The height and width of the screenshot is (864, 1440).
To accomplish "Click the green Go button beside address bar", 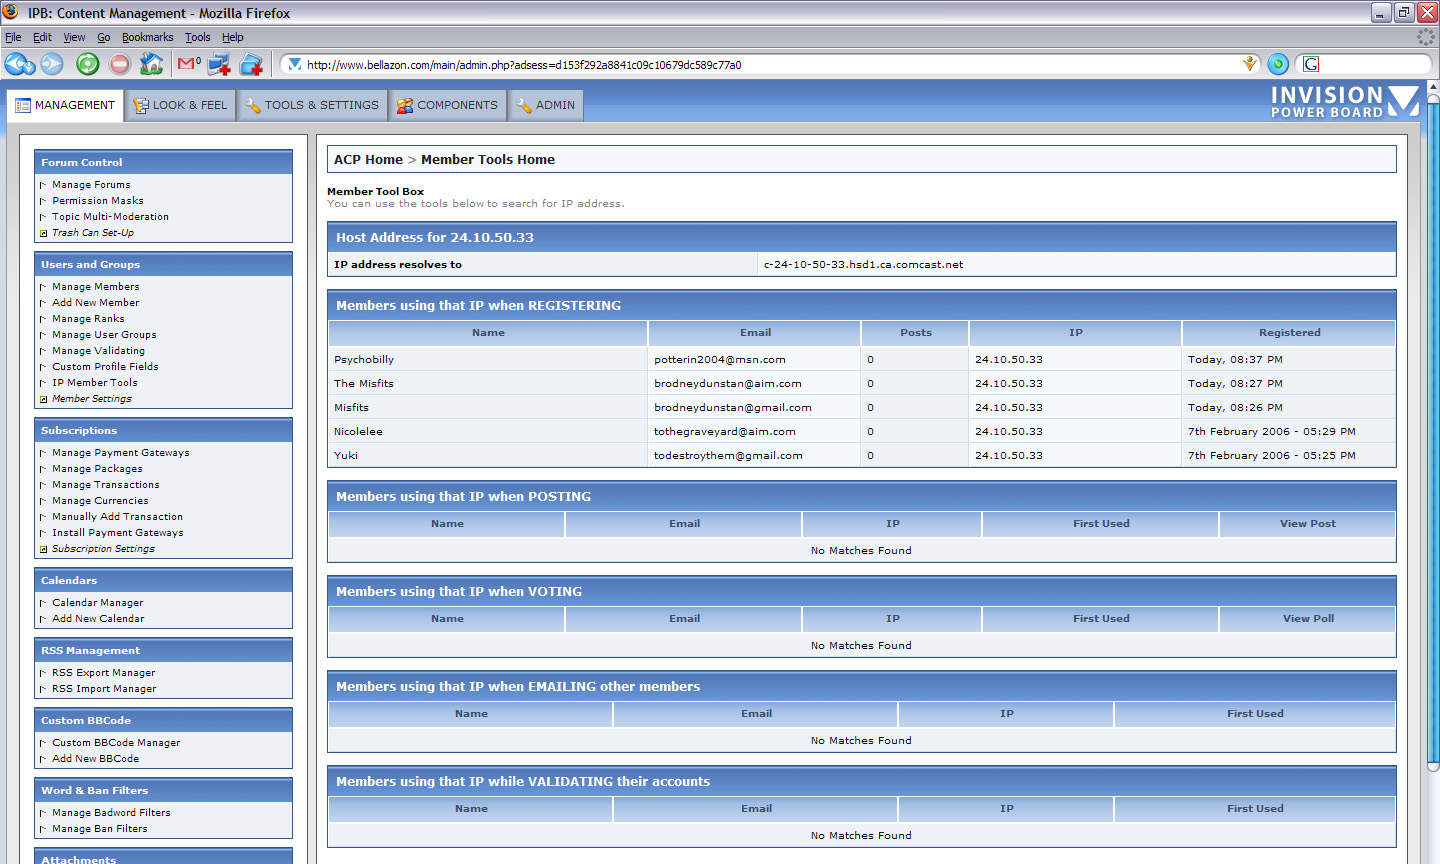I will click(1278, 64).
